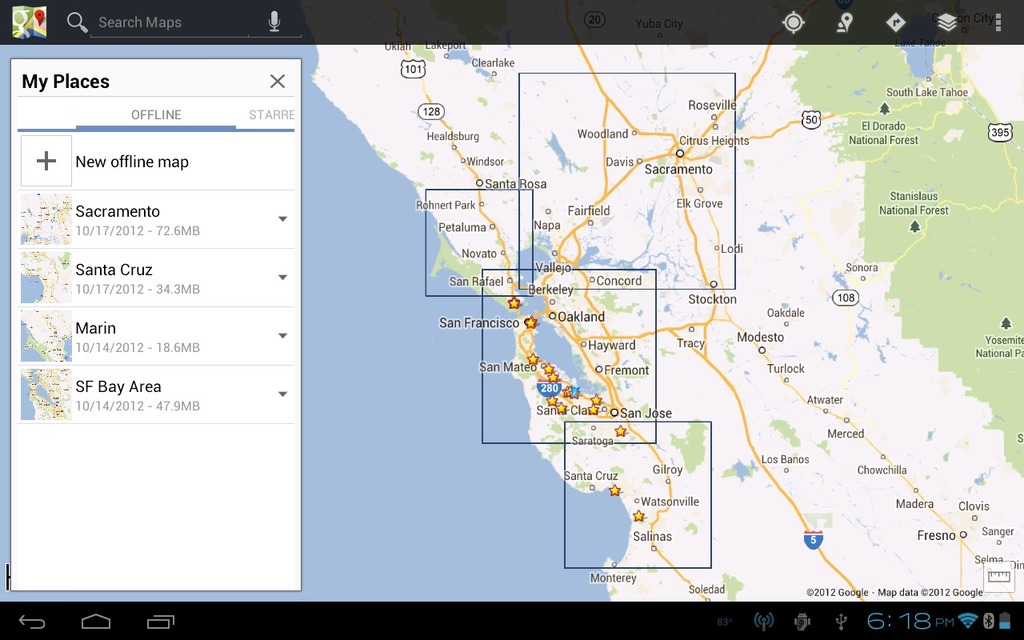Expand the Santa Cruz offline map dropdown arrow
Image resolution: width=1024 pixels, height=640 pixels.
283,277
